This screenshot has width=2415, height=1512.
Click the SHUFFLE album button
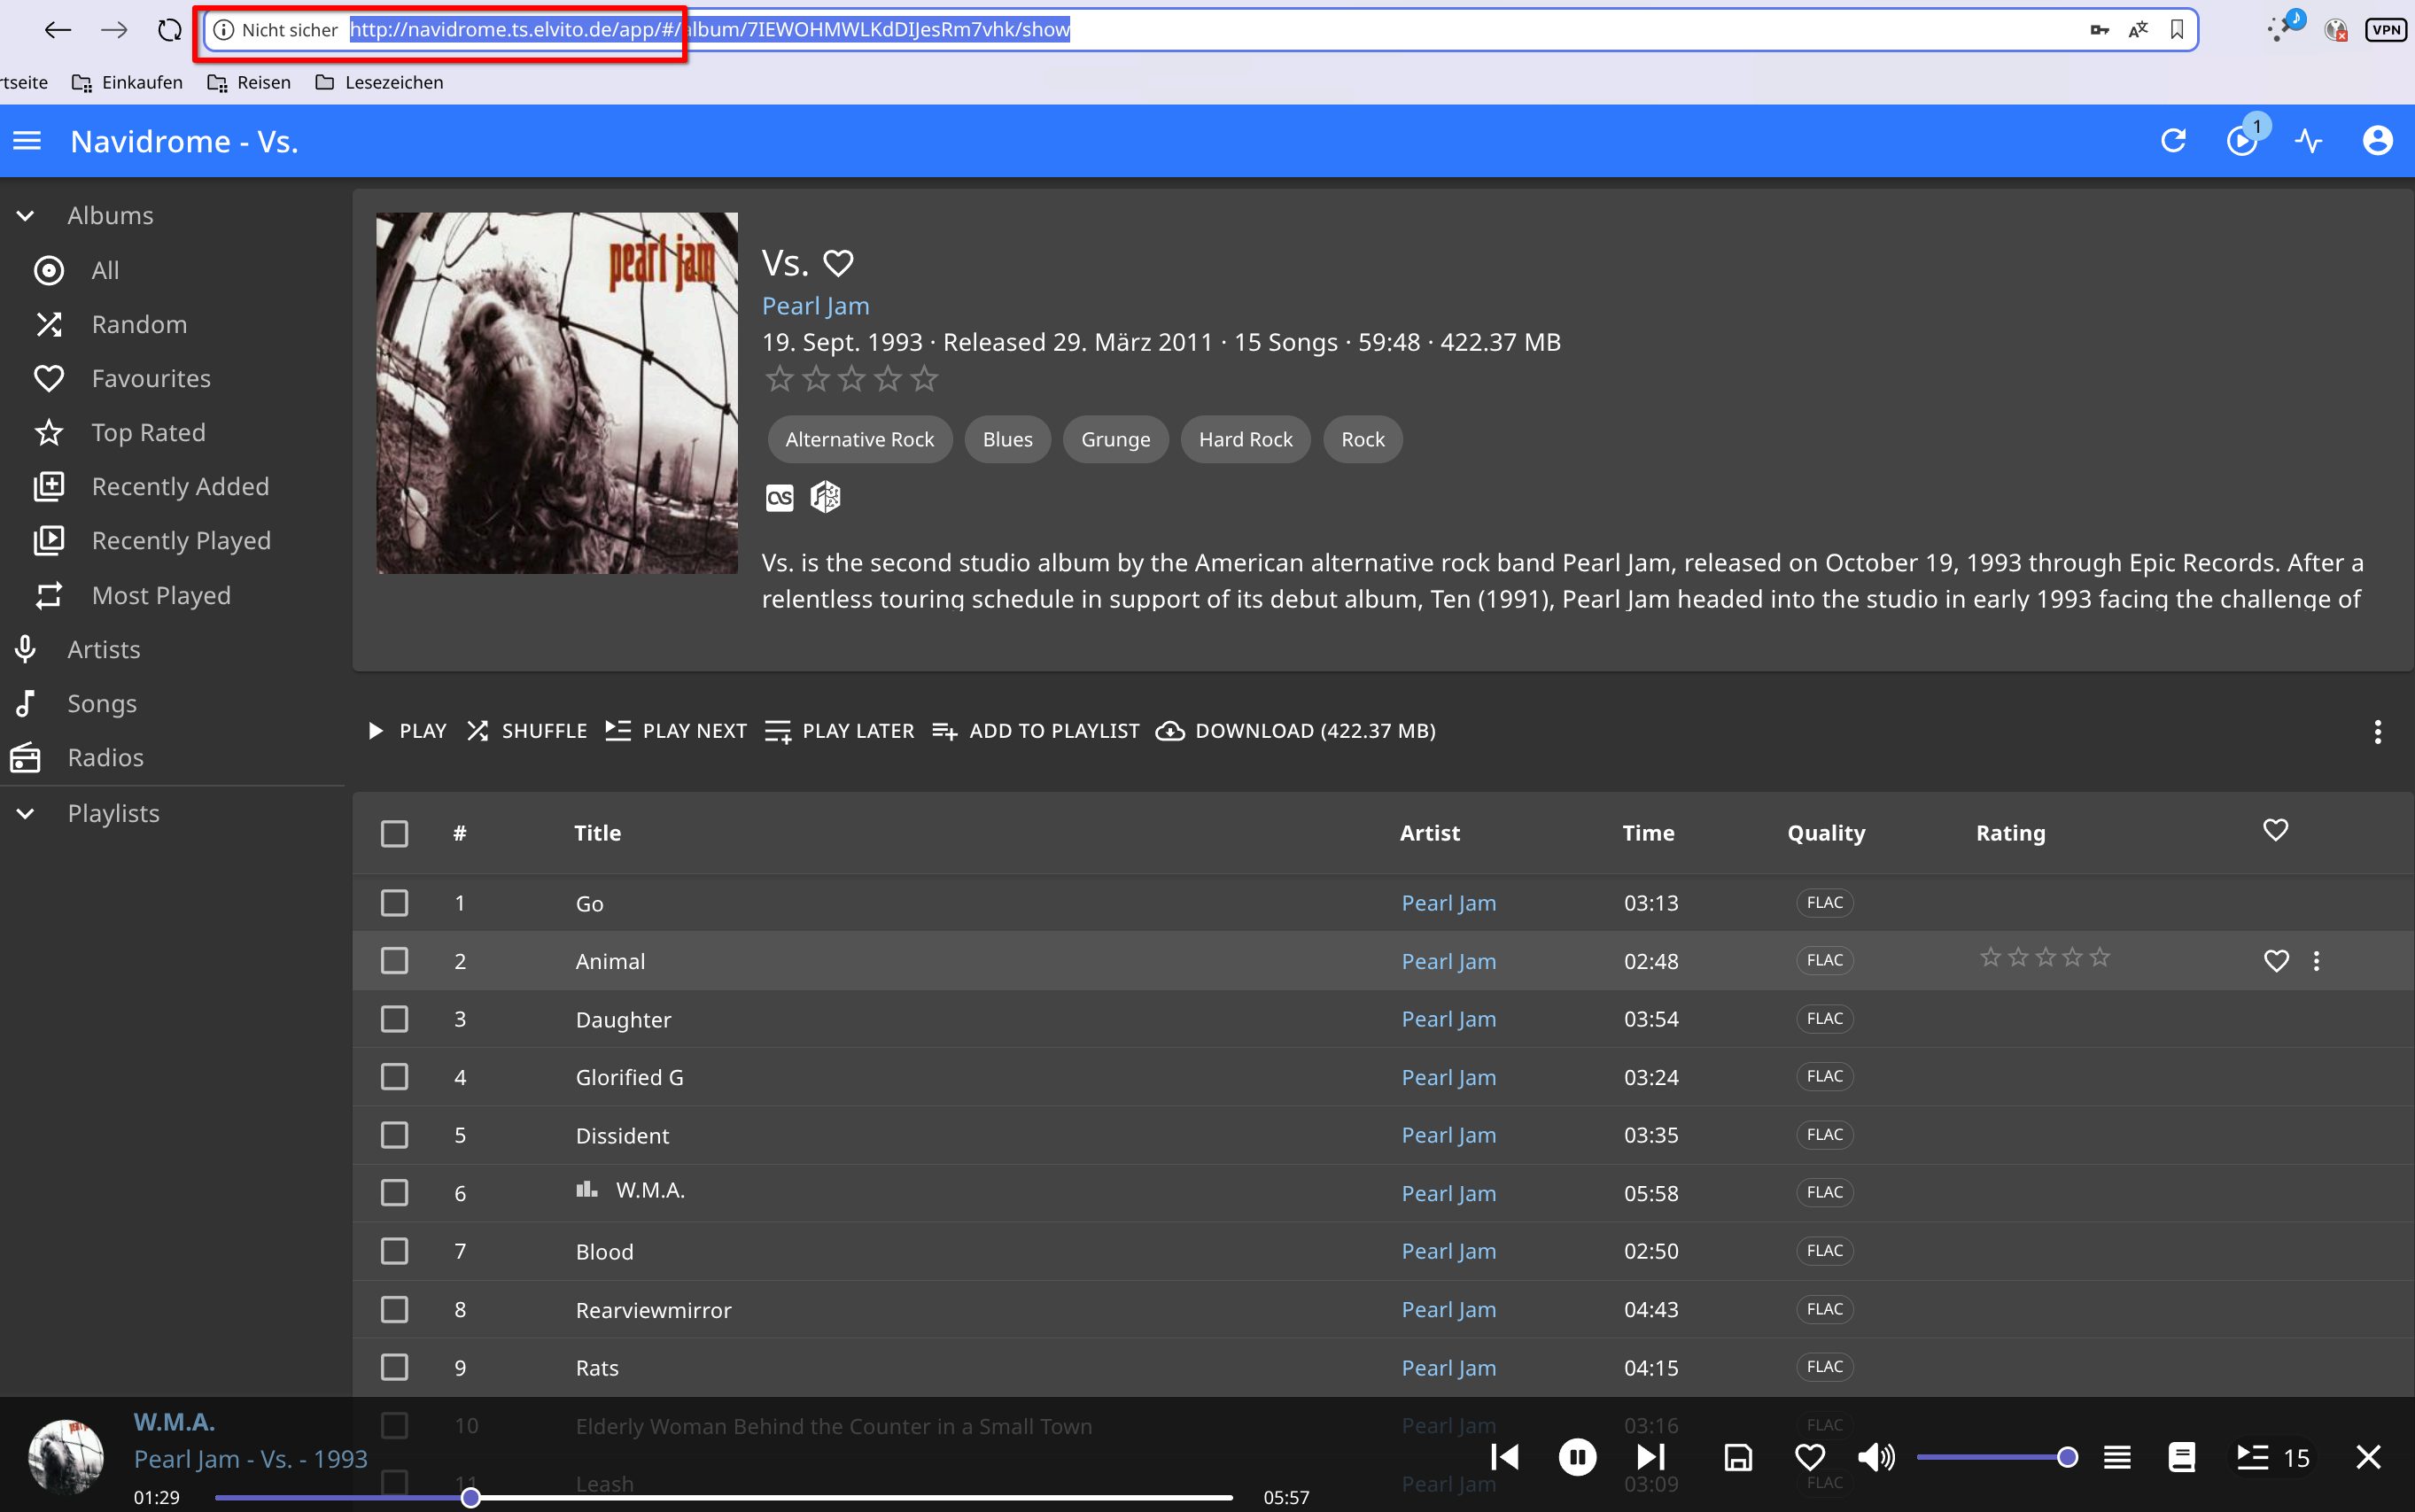coord(527,732)
